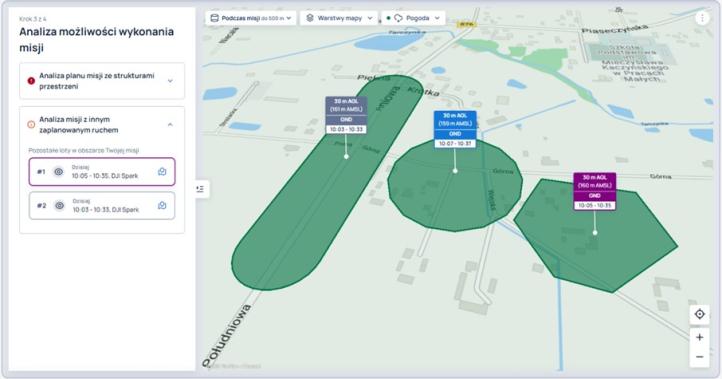722x379 pixels.
Task: Zoom in with the plus button
Action: coord(699,337)
